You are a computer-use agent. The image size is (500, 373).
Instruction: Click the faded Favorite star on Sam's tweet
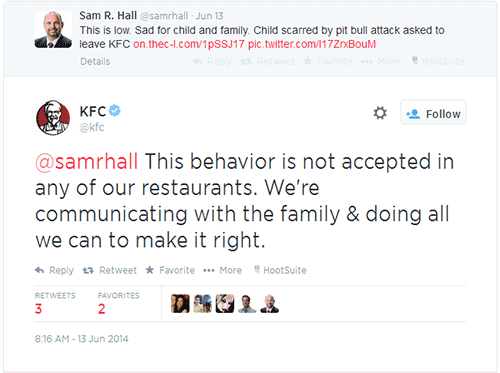[308, 61]
